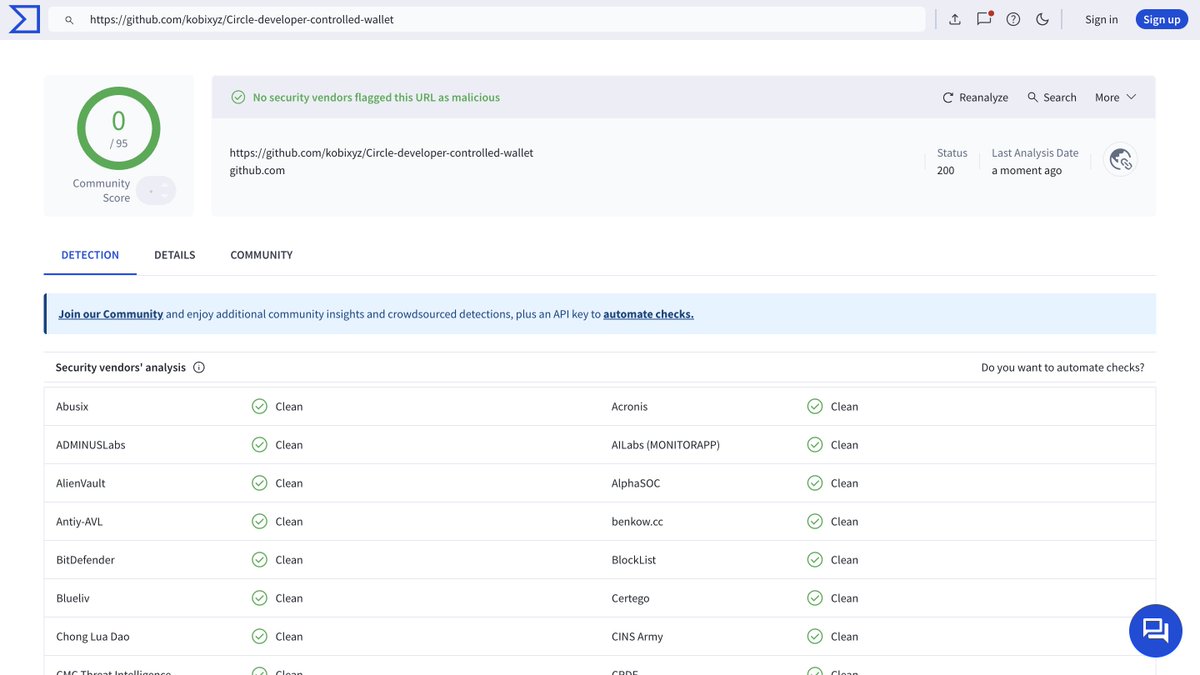Switch to the DETECTION tab
The image size is (1200, 675).
(90, 255)
